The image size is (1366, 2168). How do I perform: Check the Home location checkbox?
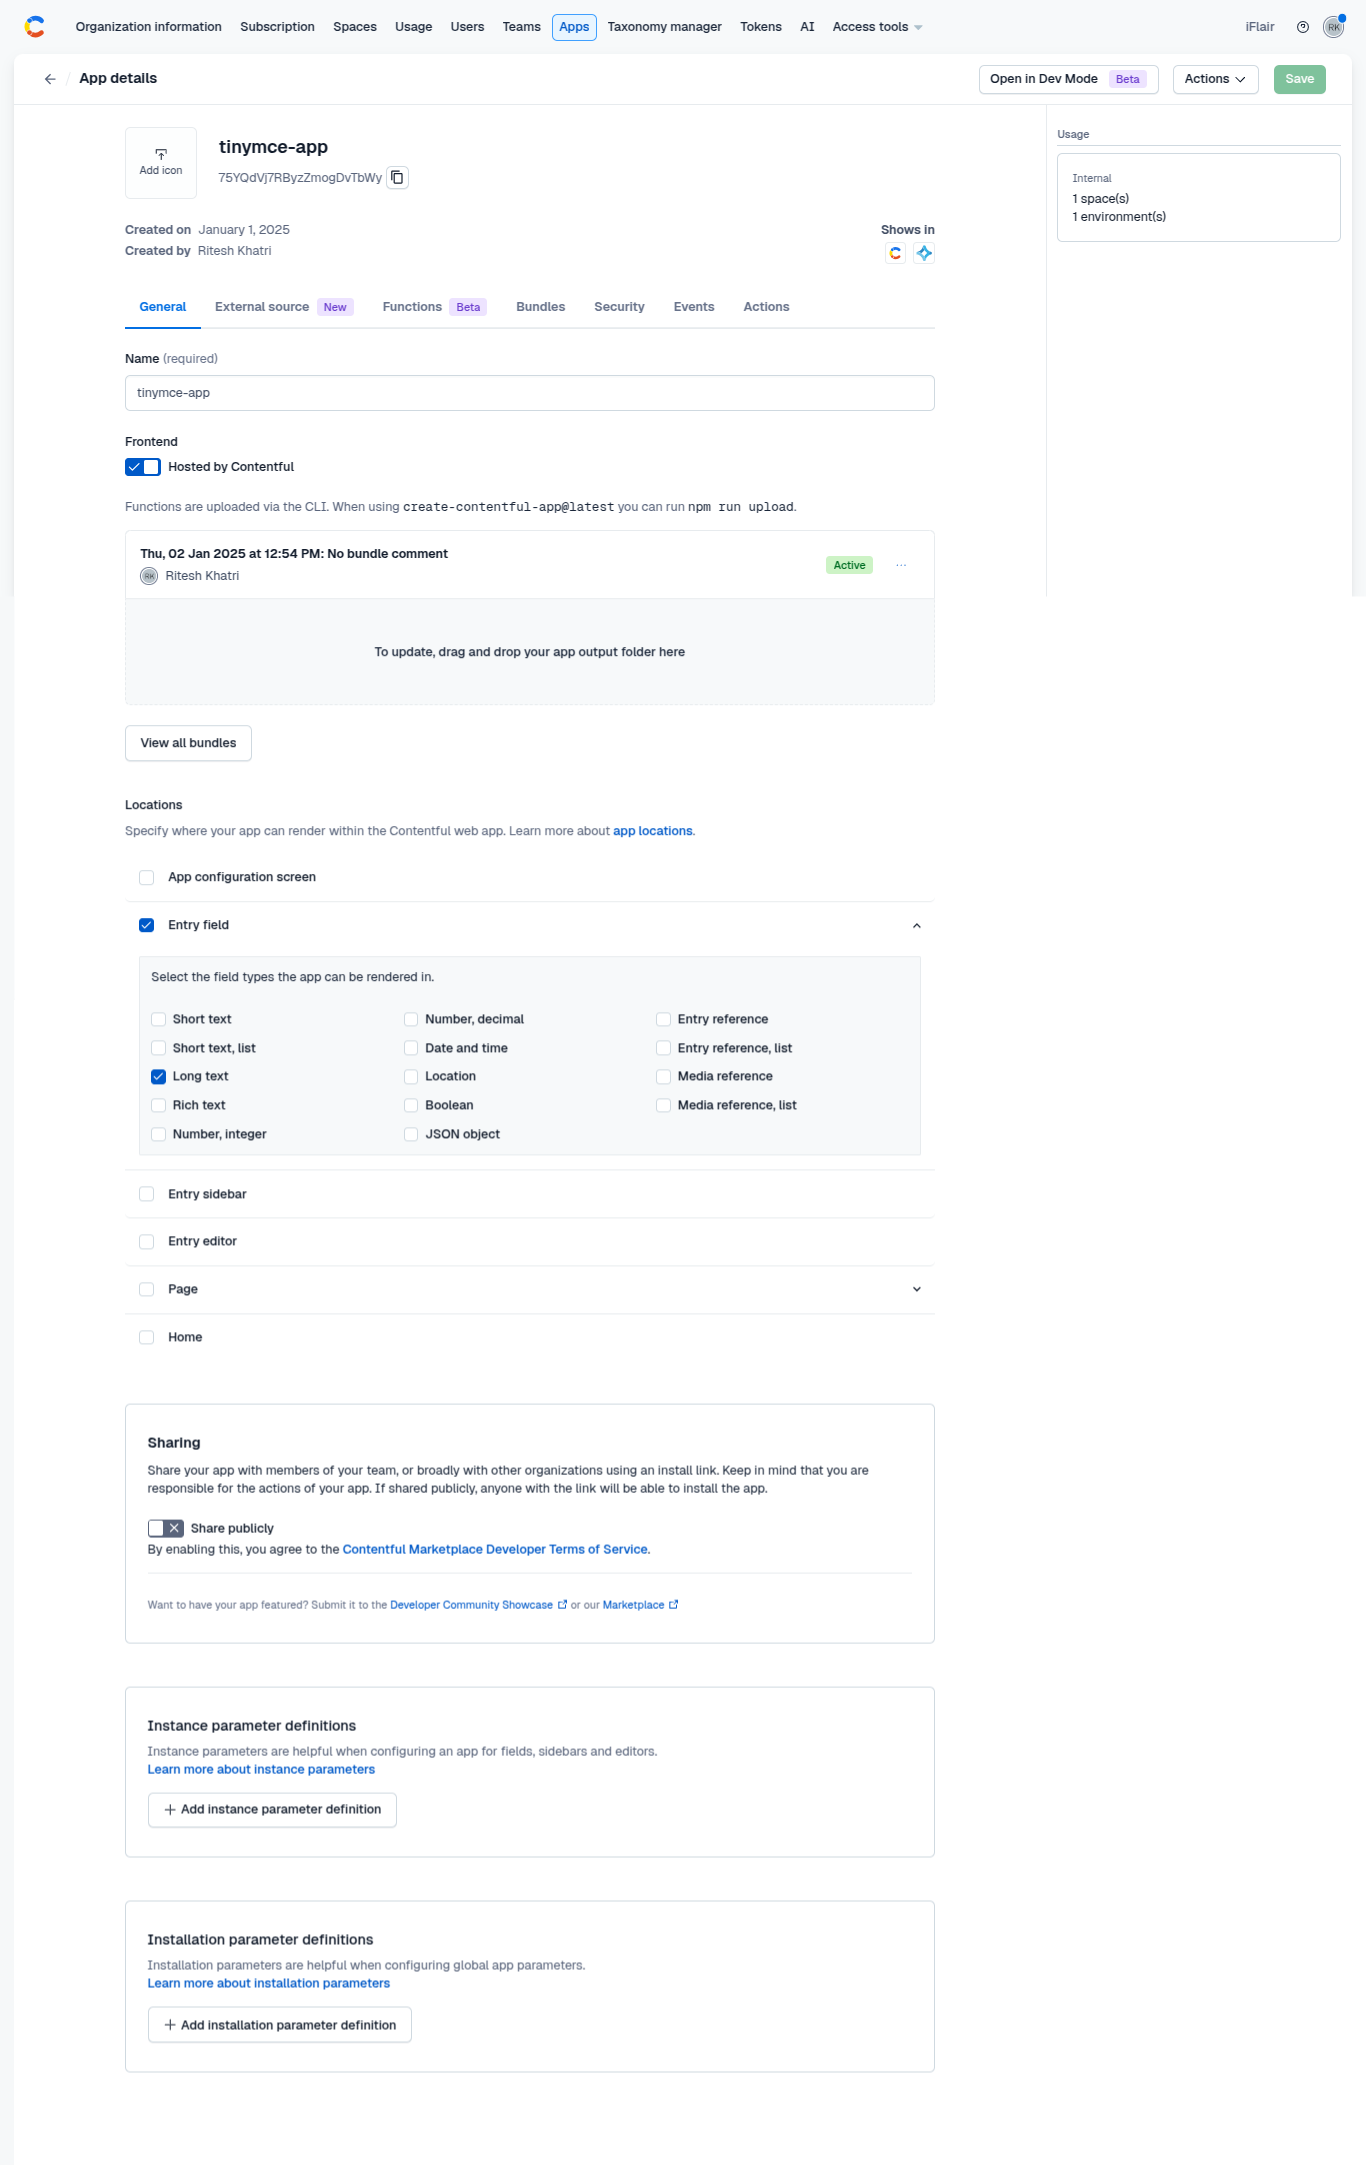147,1338
